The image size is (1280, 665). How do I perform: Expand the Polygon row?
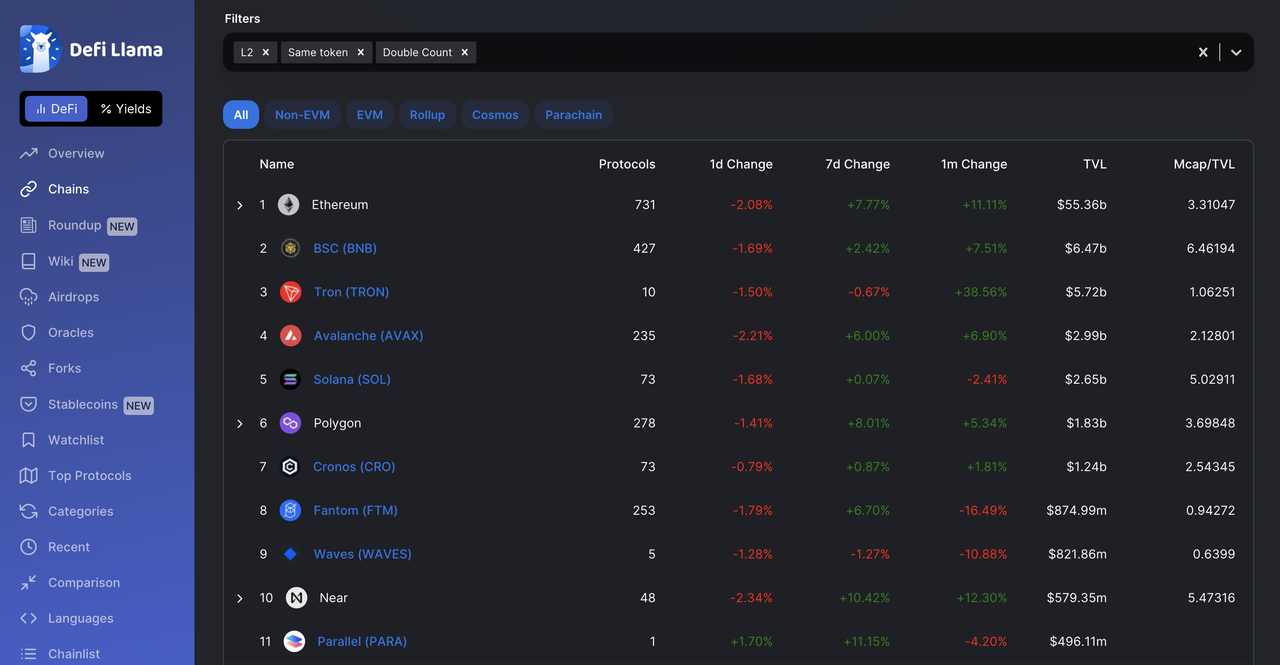240,424
